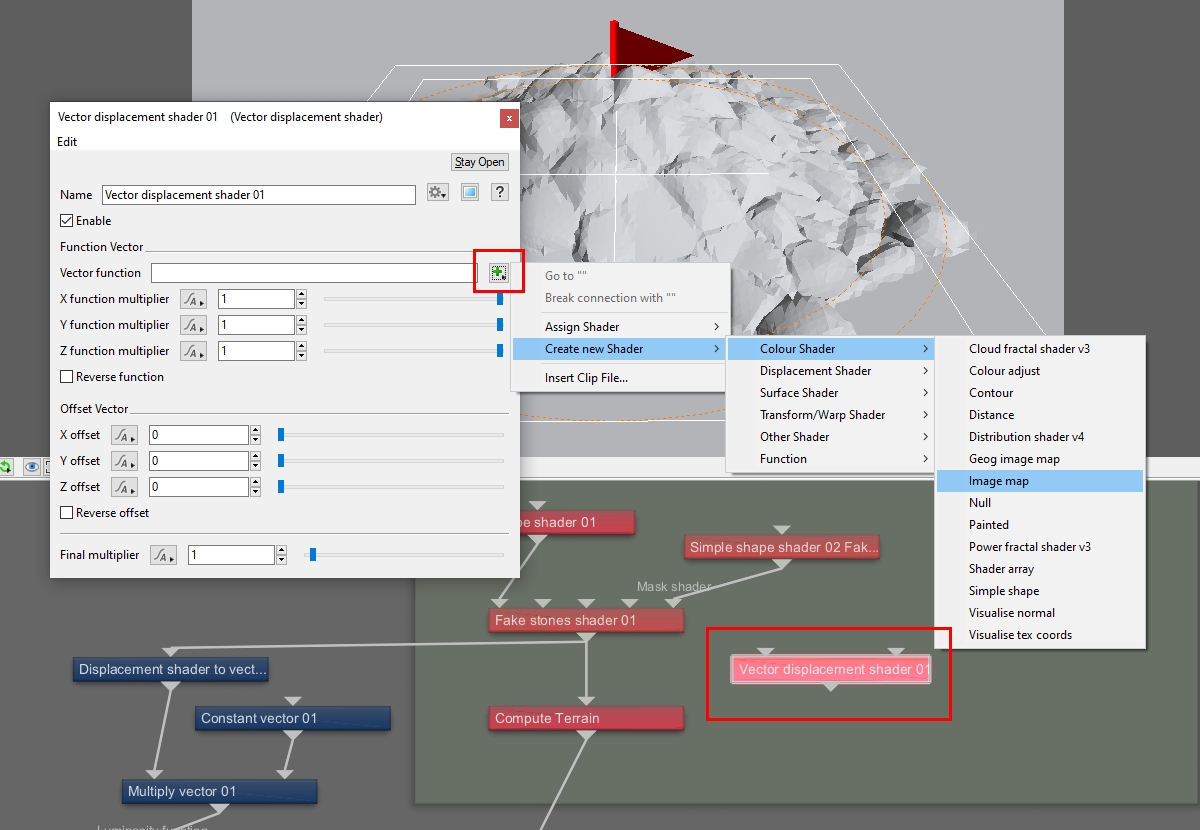Click the Y offset stepper arrows
This screenshot has width=1200, height=830.
click(255, 461)
